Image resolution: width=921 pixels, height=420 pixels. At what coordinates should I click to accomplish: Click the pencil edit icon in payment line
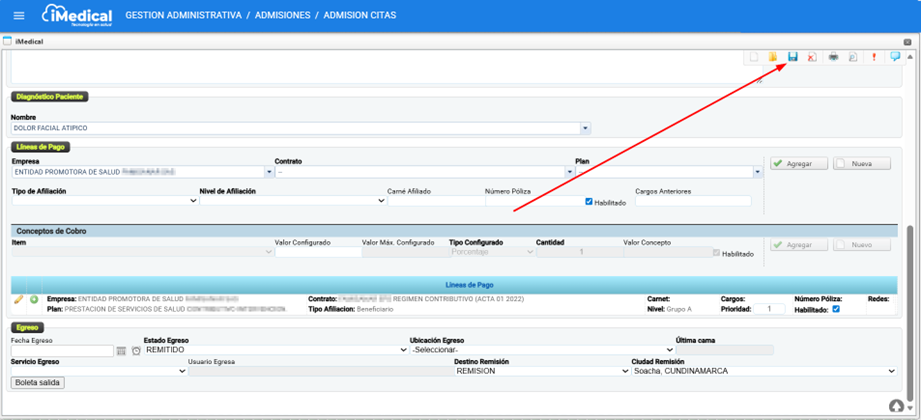coord(18,299)
